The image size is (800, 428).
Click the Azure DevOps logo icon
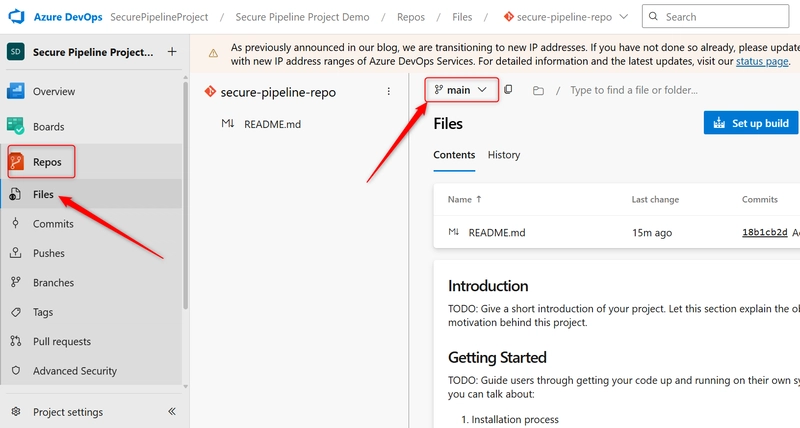pos(16,16)
